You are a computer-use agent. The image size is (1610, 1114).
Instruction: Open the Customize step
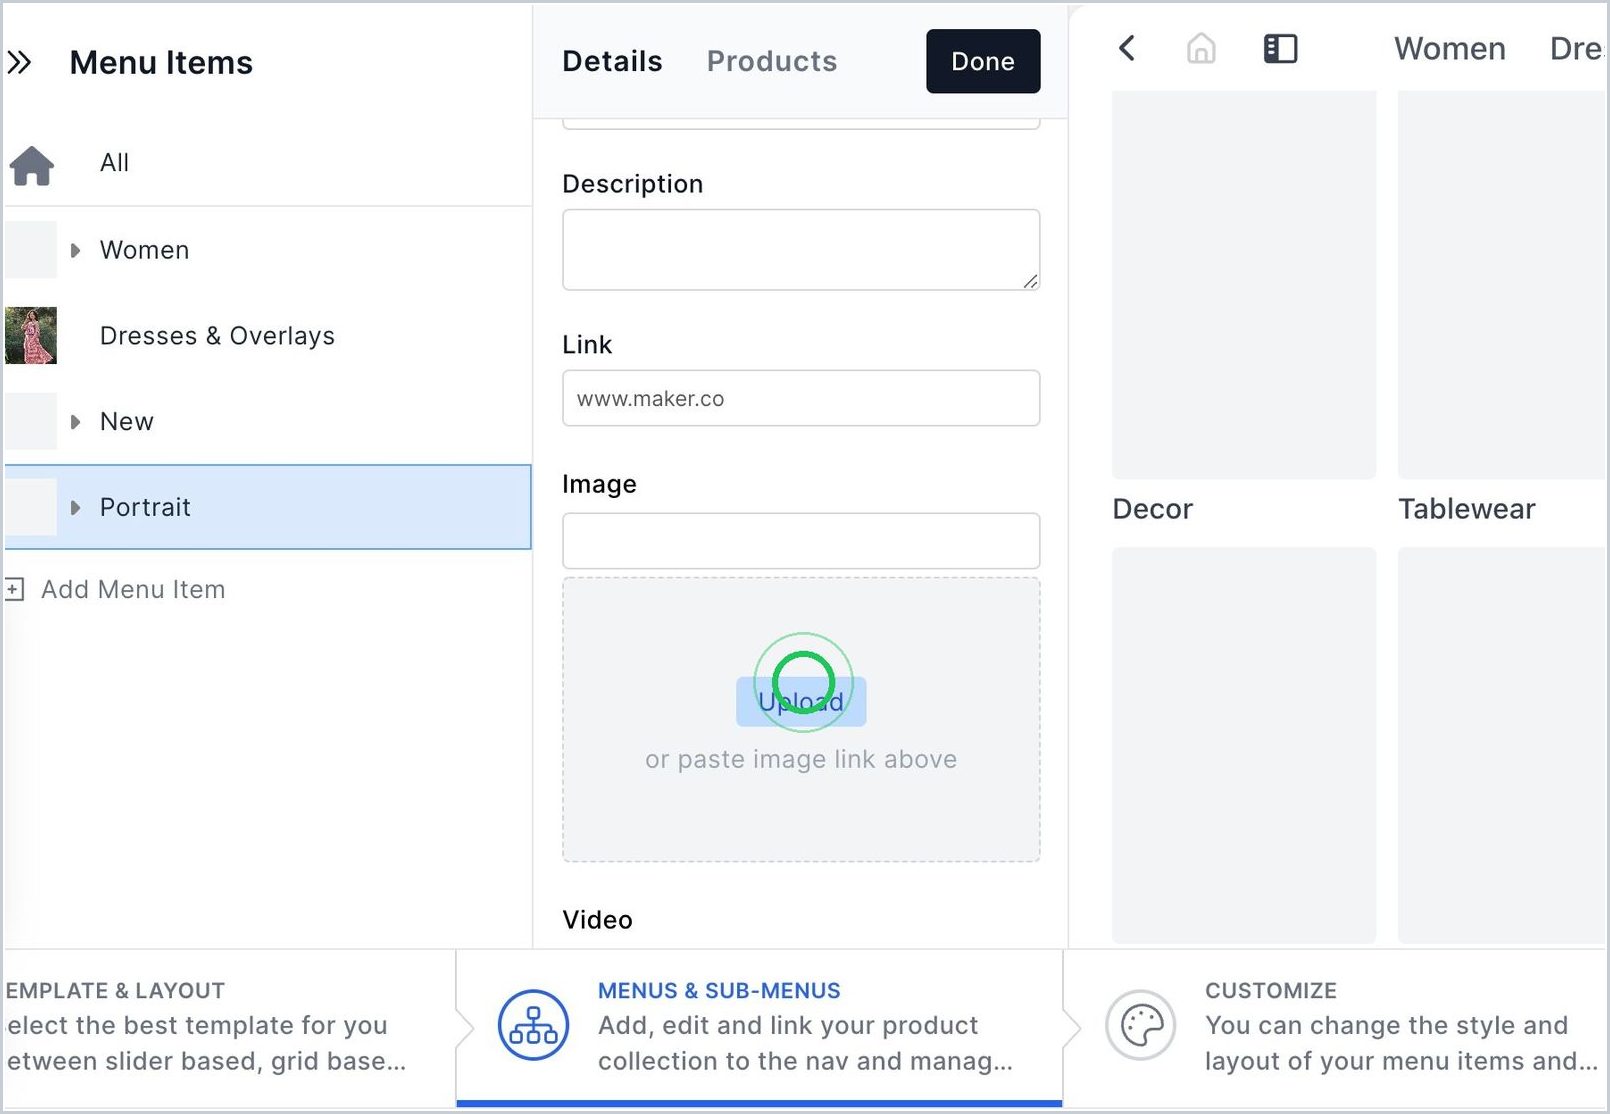[1335, 1026]
